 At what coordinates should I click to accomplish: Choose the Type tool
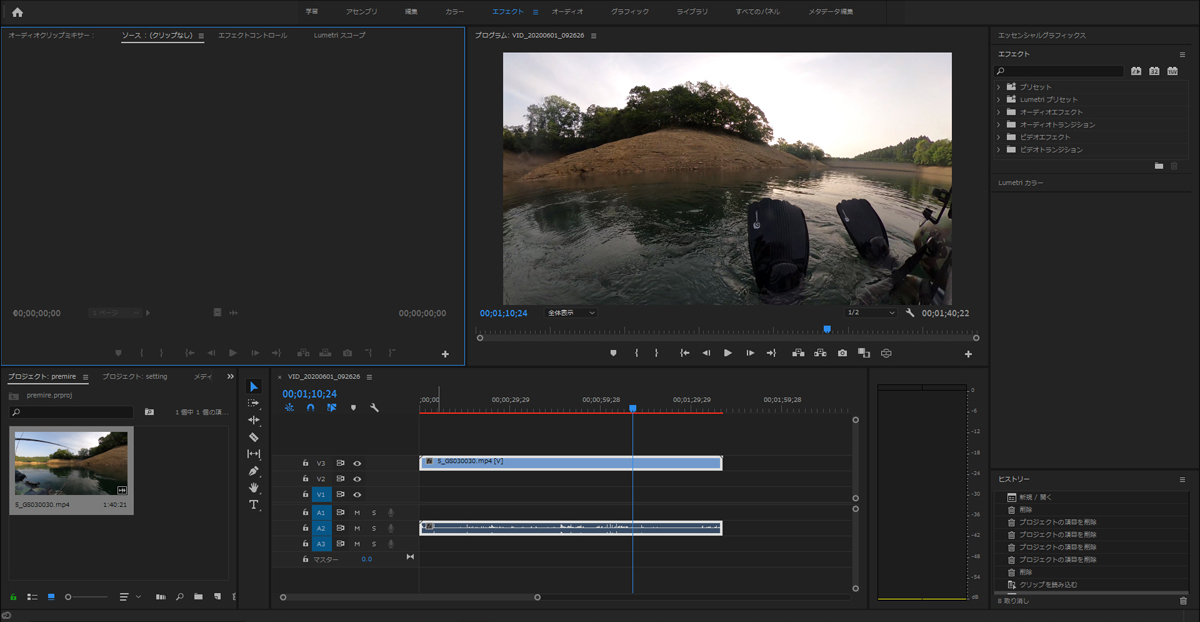[253, 505]
